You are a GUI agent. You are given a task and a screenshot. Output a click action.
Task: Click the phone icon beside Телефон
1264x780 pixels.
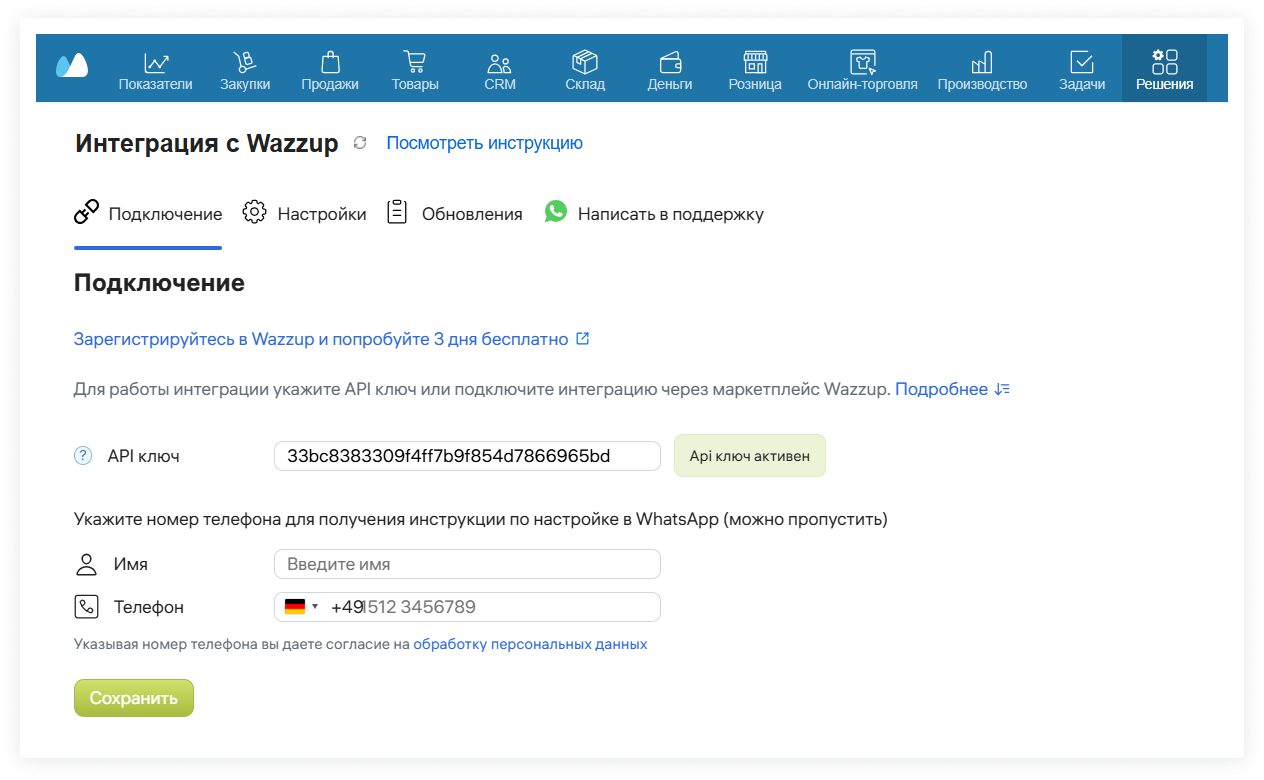[x=87, y=607]
